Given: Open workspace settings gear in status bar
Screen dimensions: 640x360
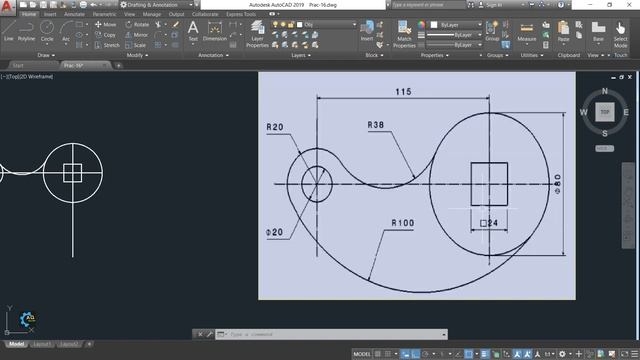Looking at the screenshot, I should (562, 354).
